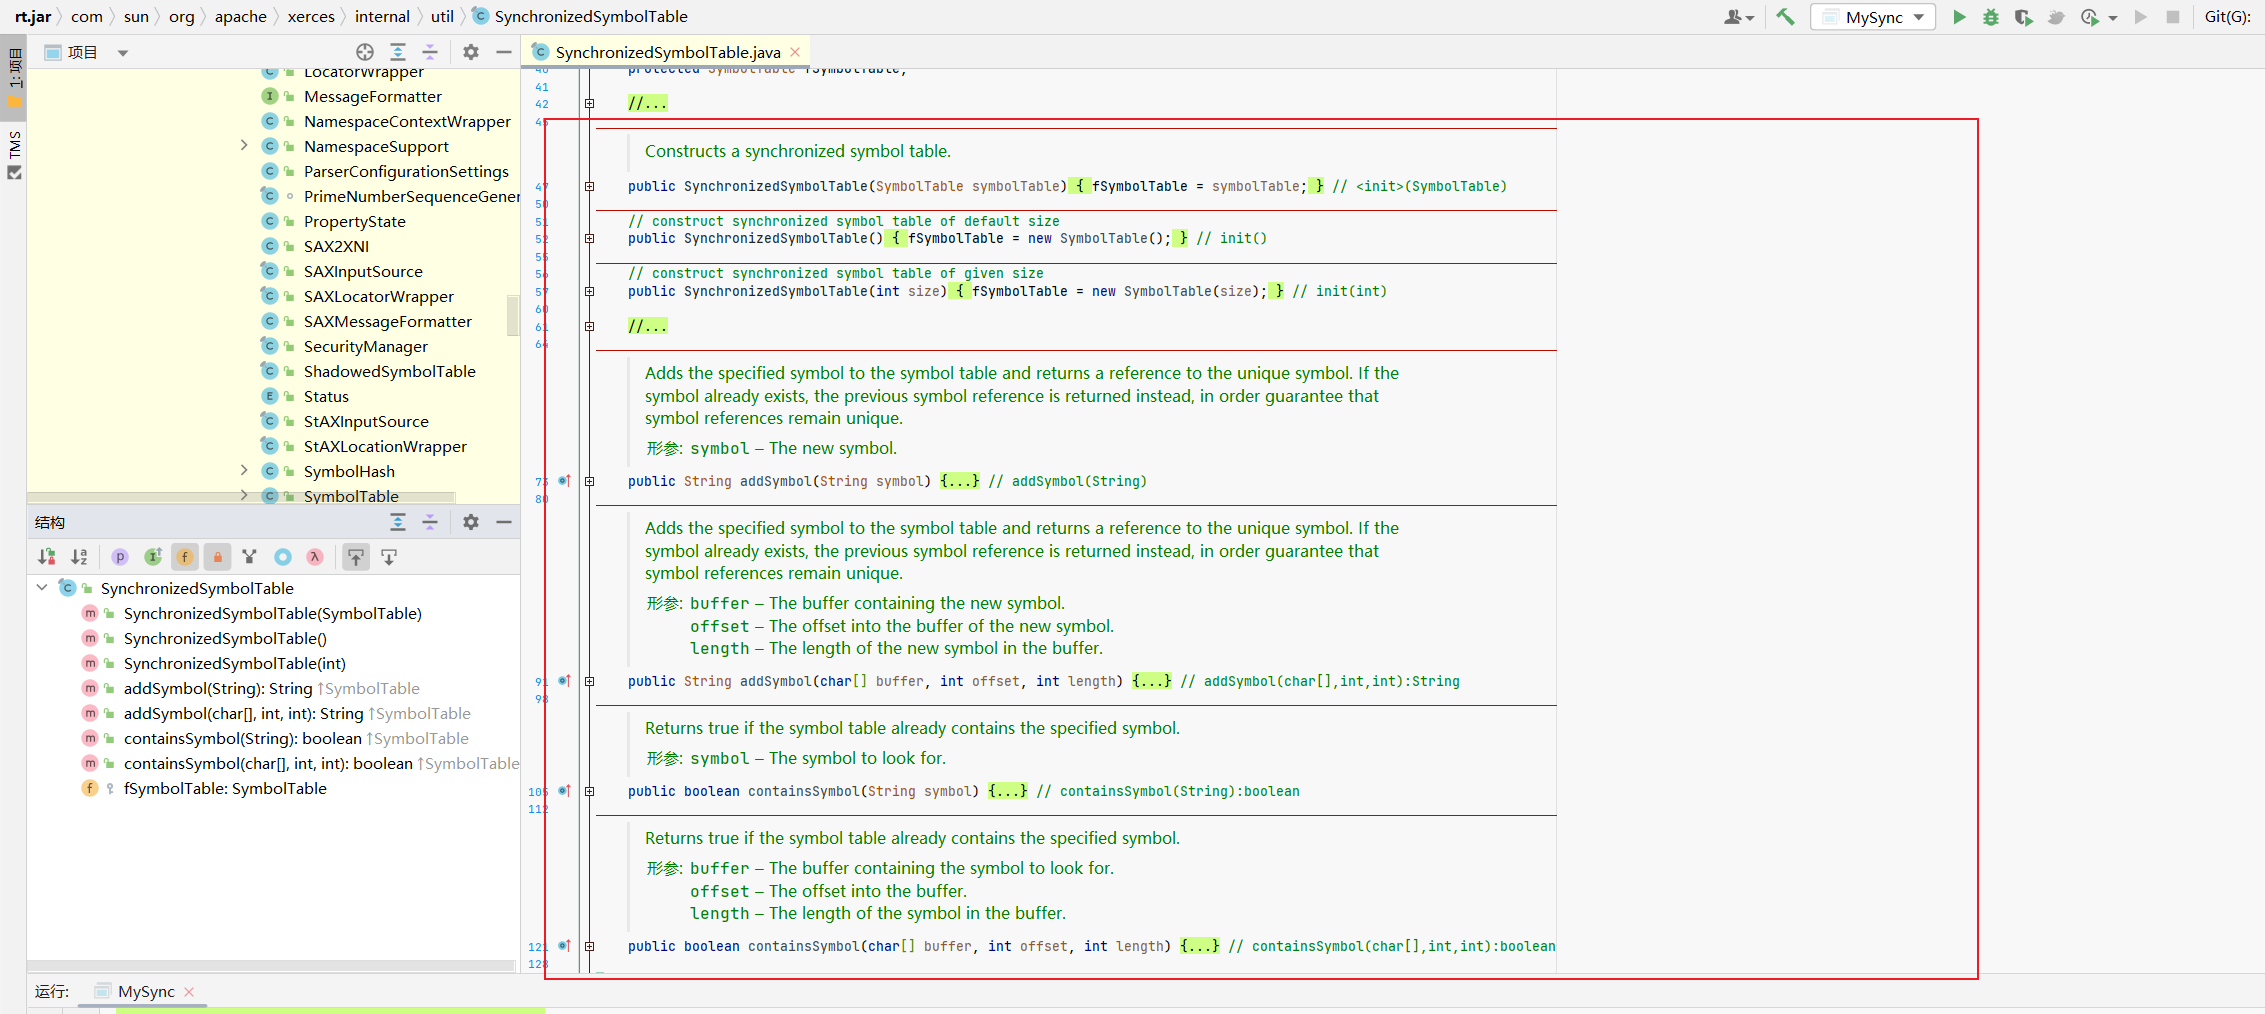The height and width of the screenshot is (1014, 2265).
Task: Expand the SymbolTable tree node
Action: click(244, 495)
